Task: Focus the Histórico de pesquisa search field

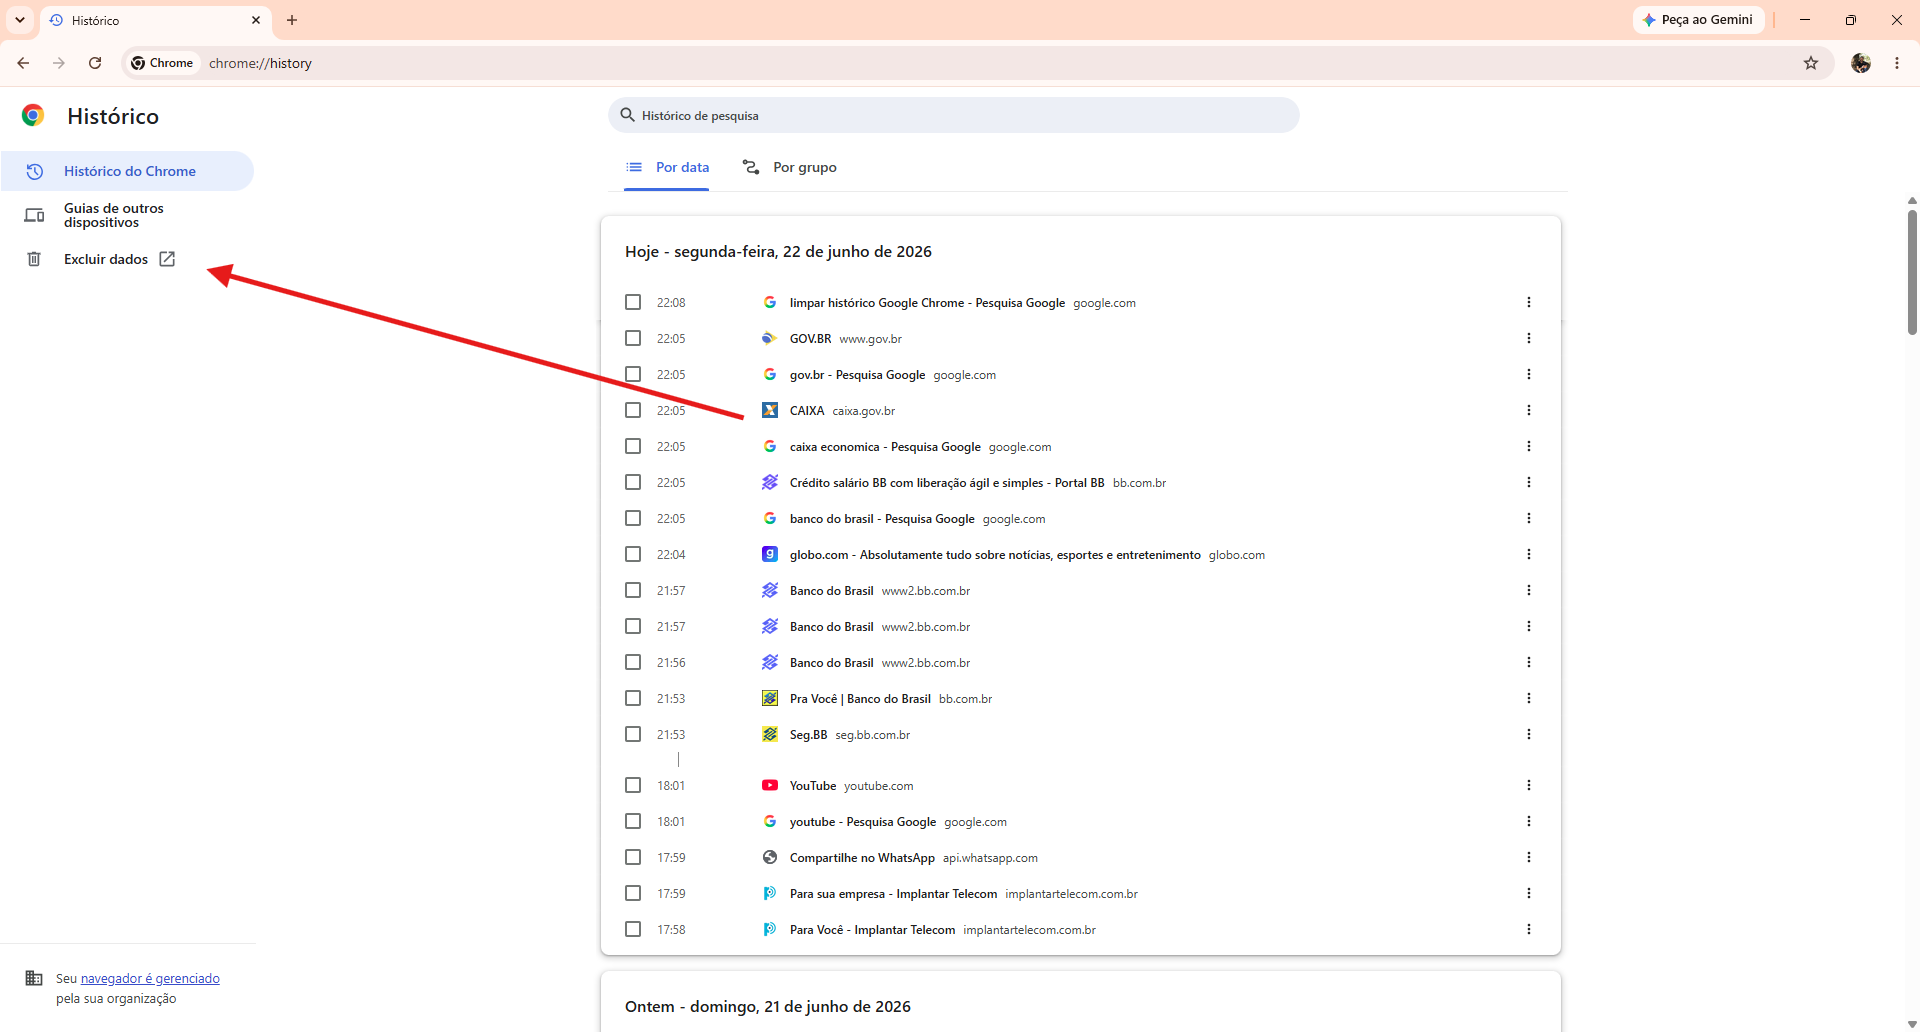Action: click(954, 115)
